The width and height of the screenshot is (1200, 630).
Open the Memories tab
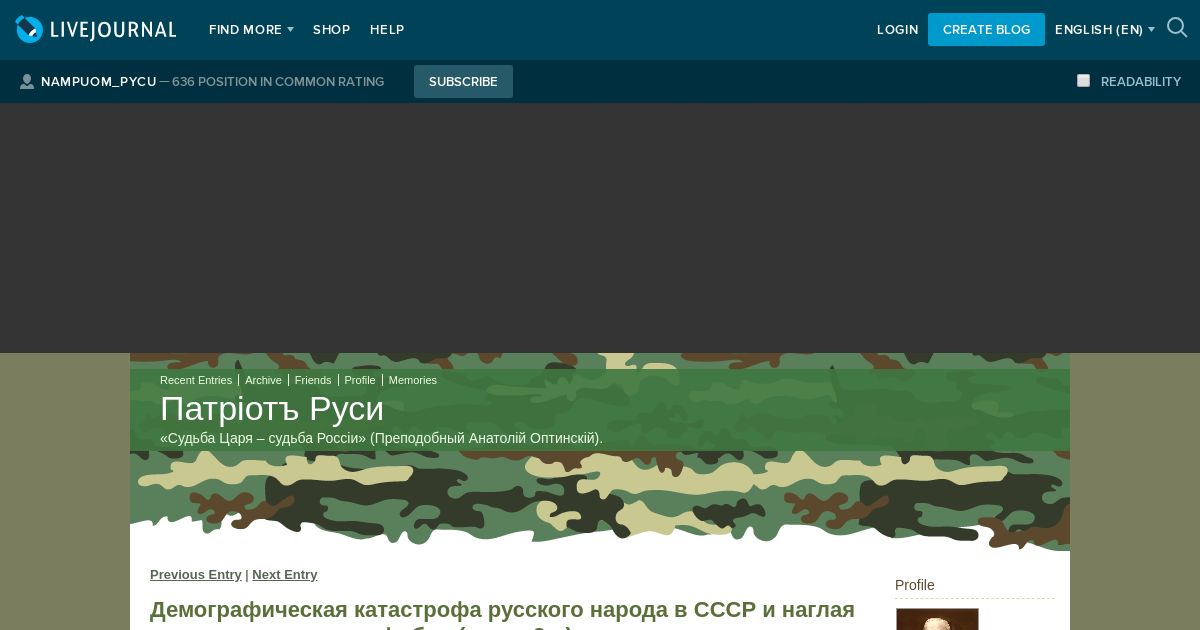413,380
